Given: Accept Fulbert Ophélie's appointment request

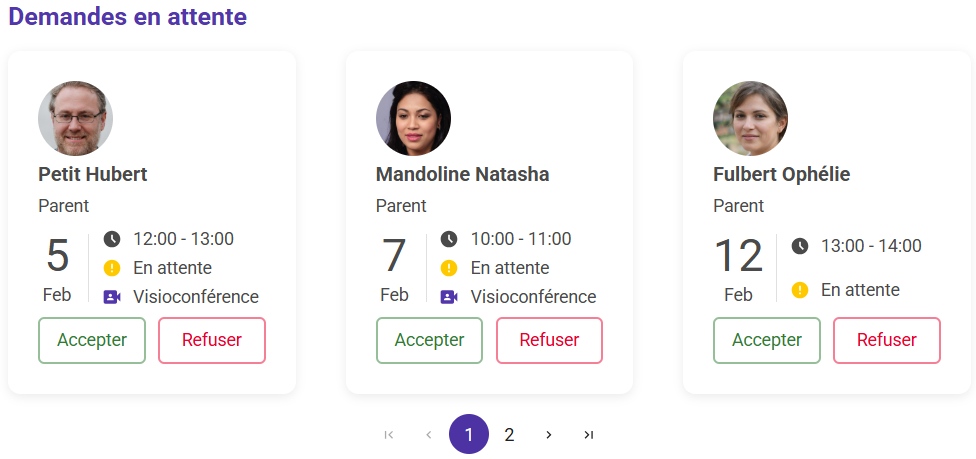Looking at the screenshot, I should tap(767, 340).
